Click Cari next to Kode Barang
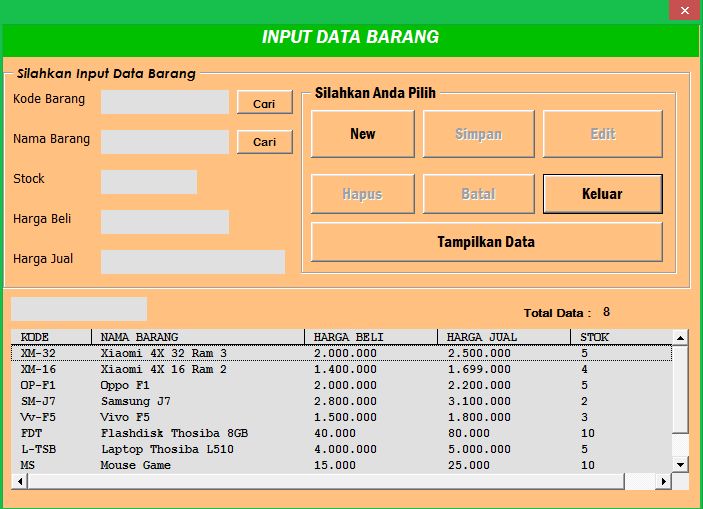The image size is (703, 509). tap(265, 102)
